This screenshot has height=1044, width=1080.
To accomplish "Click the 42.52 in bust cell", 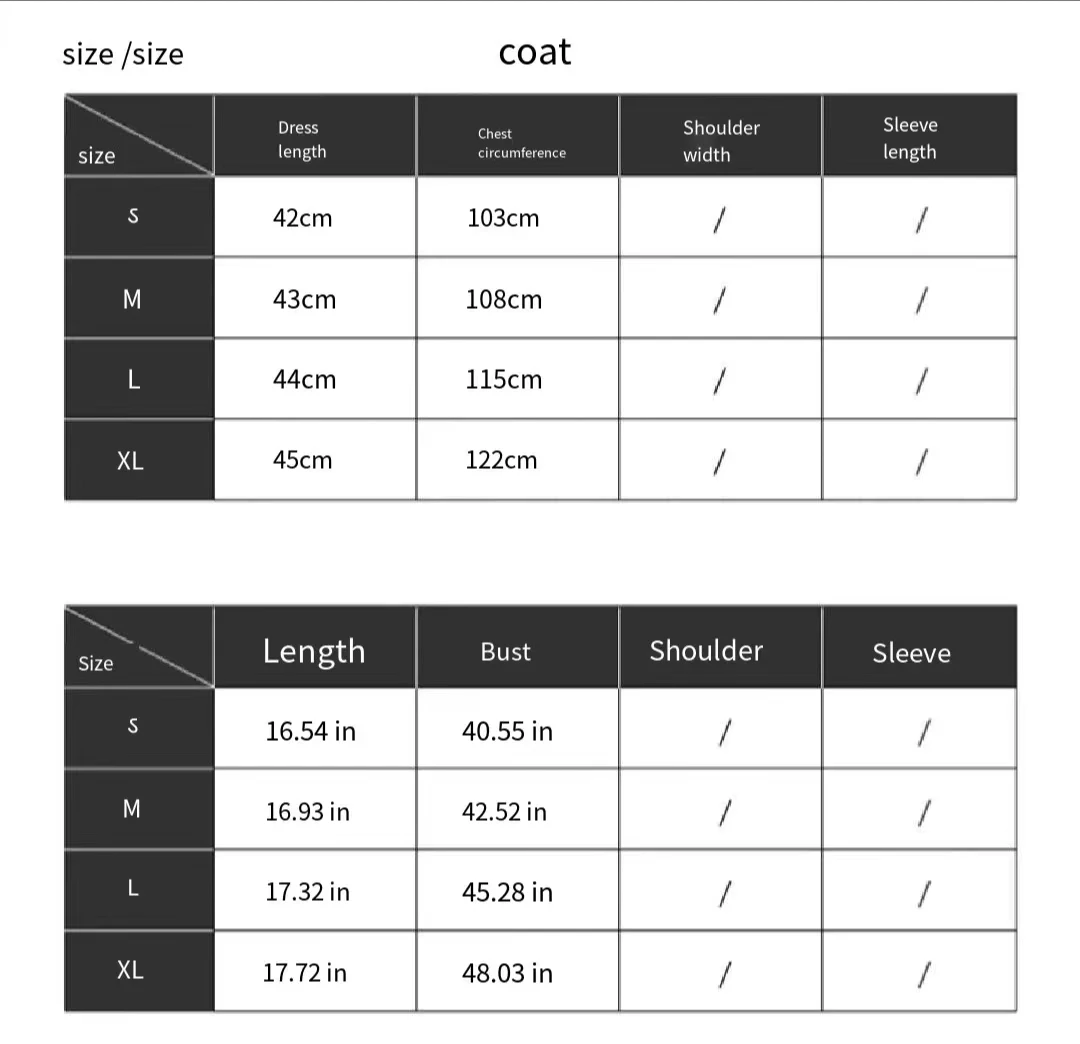I will click(x=504, y=811).
